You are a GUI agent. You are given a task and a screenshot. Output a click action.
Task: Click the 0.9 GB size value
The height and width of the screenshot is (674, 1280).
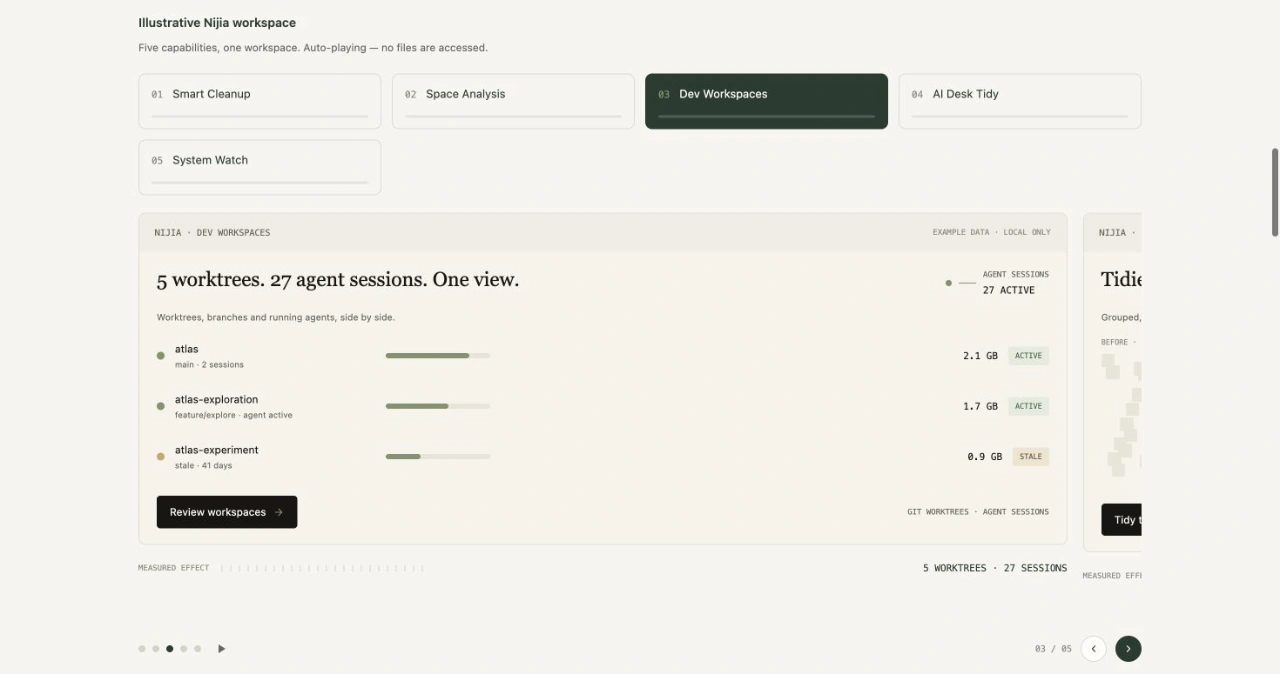point(984,456)
